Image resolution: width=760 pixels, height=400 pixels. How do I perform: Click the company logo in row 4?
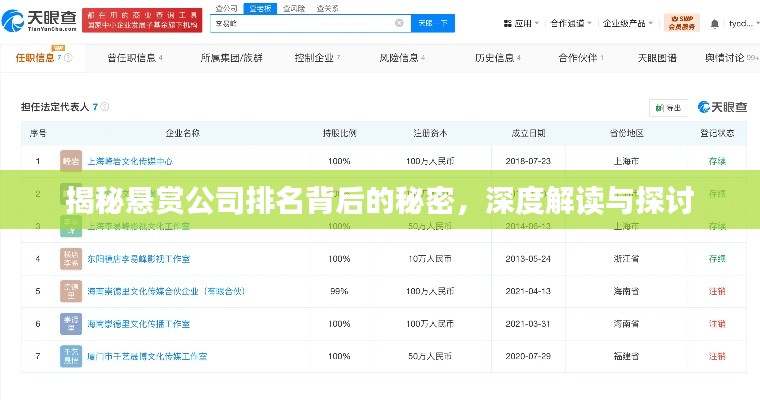coord(71,258)
